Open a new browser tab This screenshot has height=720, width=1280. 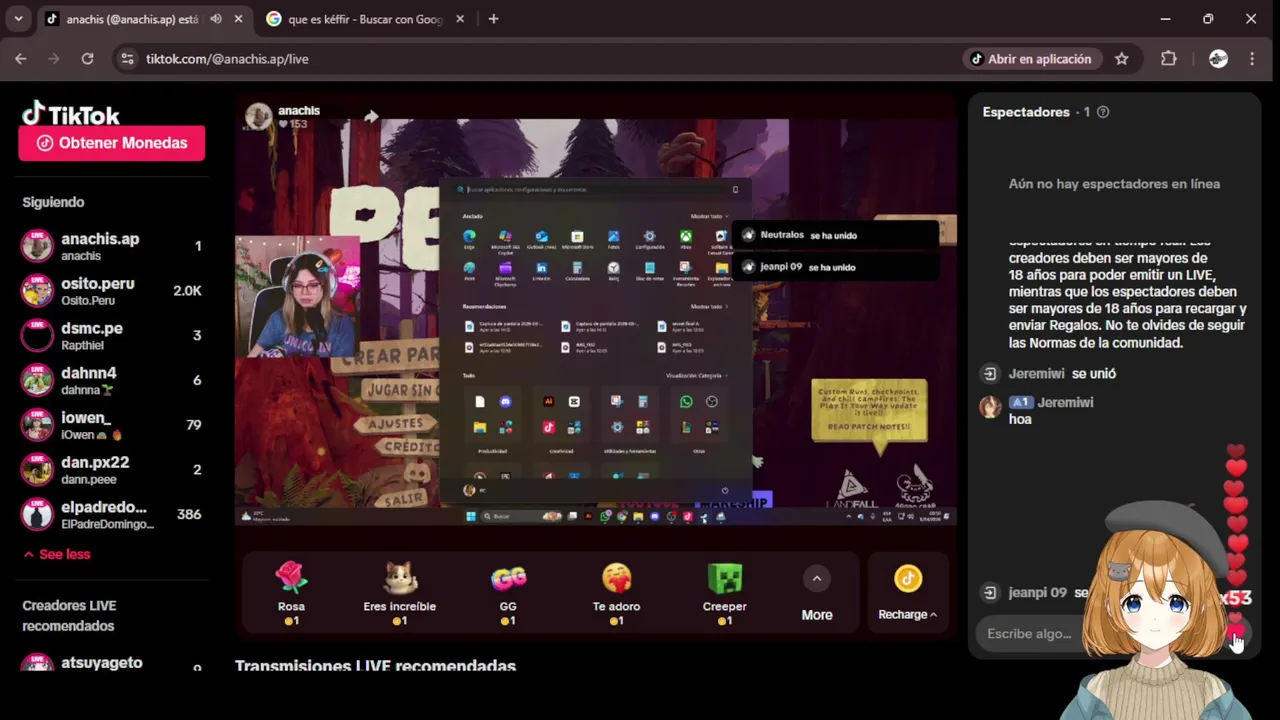pos(493,19)
